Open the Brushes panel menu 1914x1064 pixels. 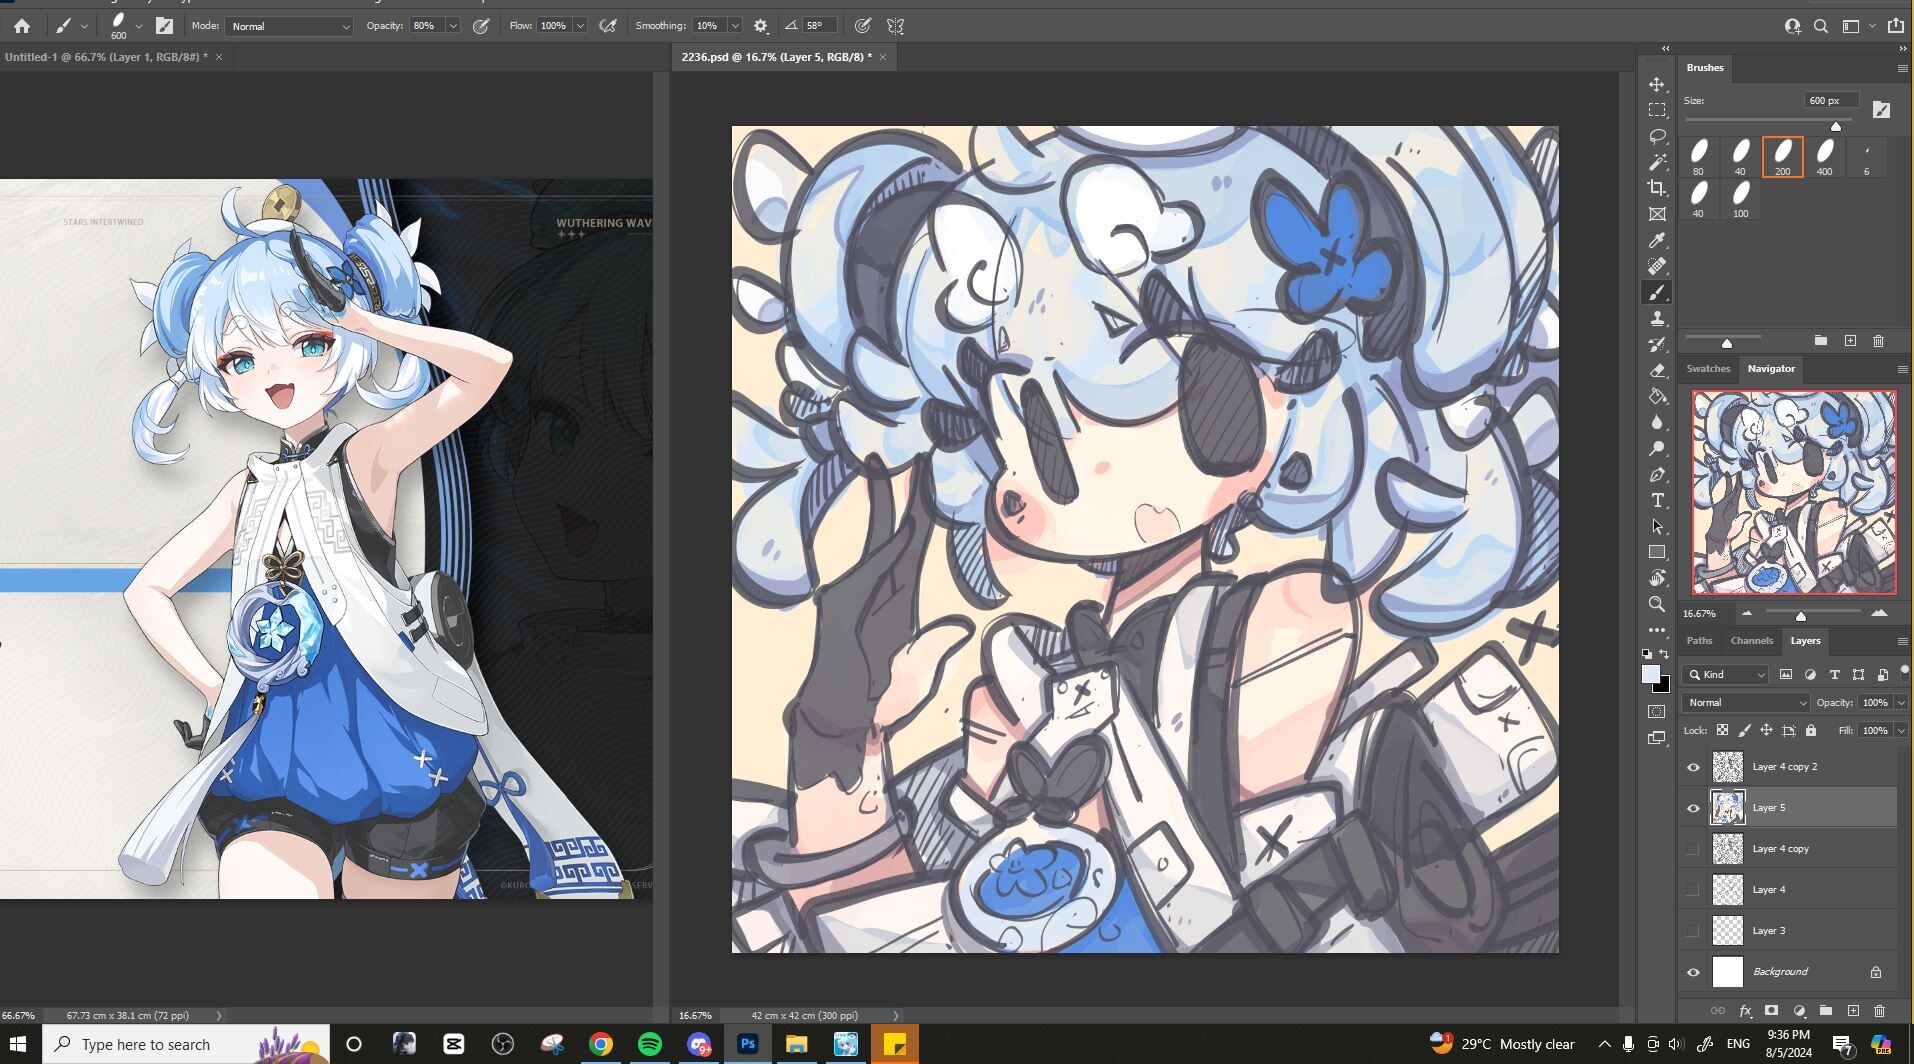(x=1902, y=68)
